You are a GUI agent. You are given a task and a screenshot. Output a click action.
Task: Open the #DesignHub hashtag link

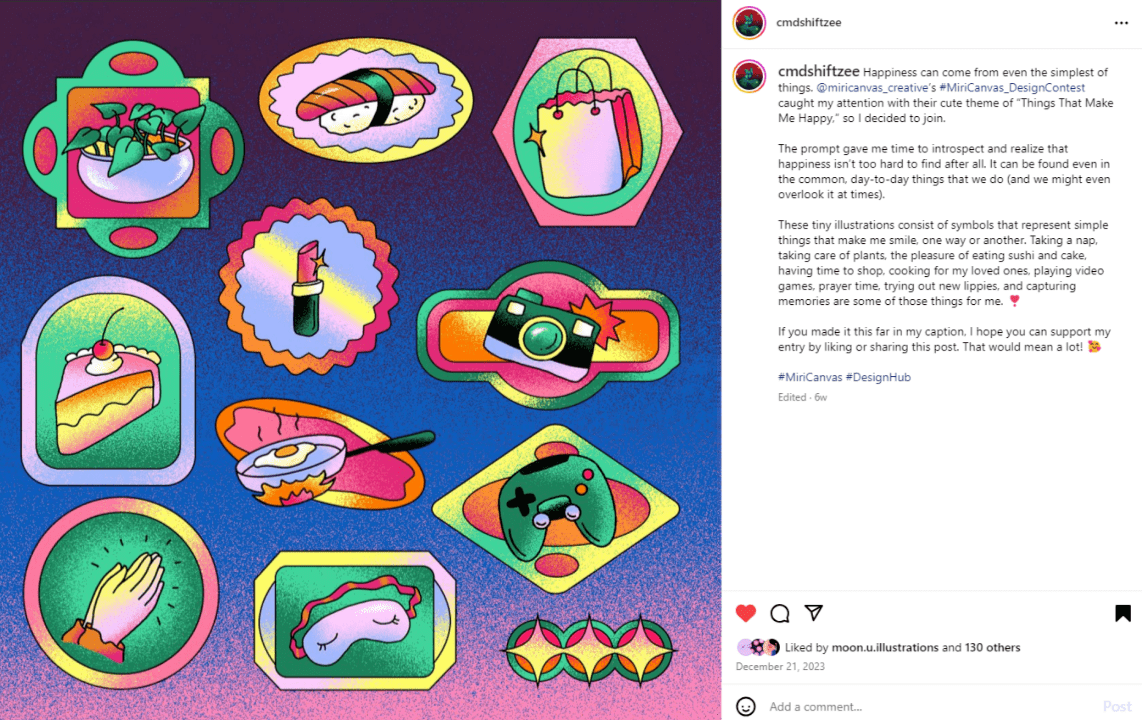click(x=878, y=377)
